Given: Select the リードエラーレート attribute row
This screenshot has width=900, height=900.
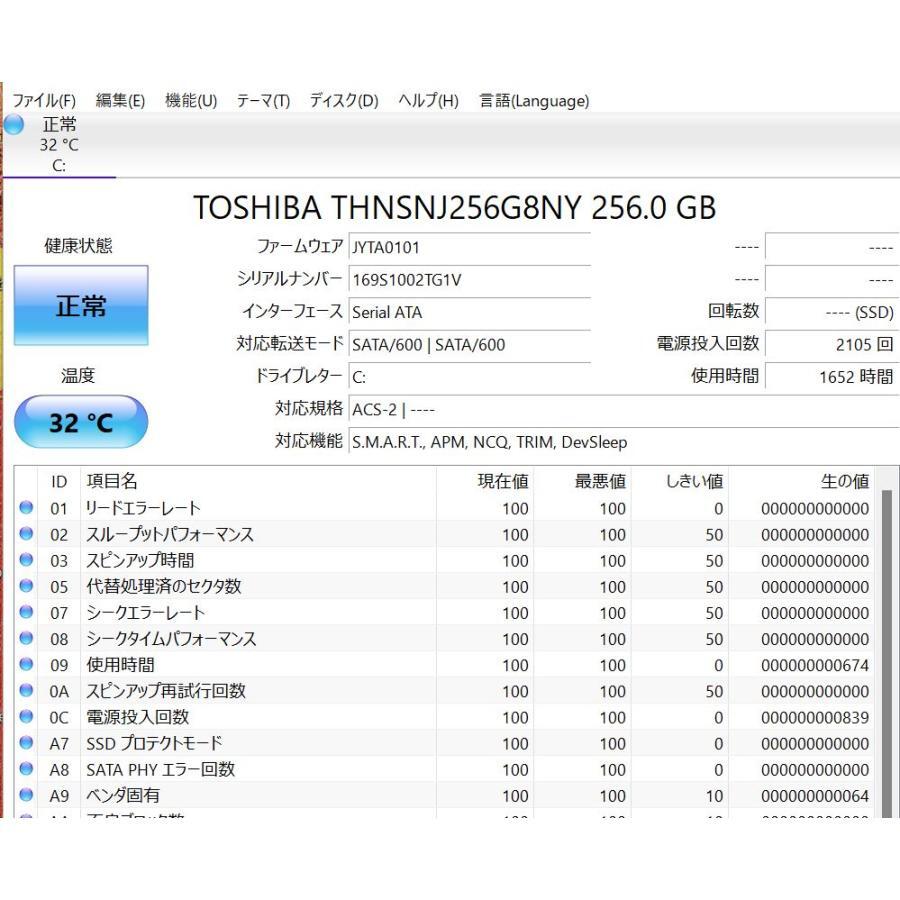Looking at the screenshot, I should pyautogui.click(x=444, y=508).
